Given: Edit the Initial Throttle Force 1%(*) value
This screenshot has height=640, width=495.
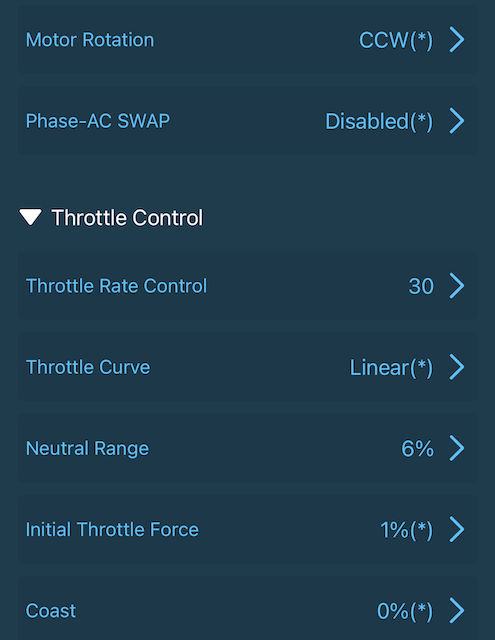Looking at the screenshot, I should tap(406, 530).
